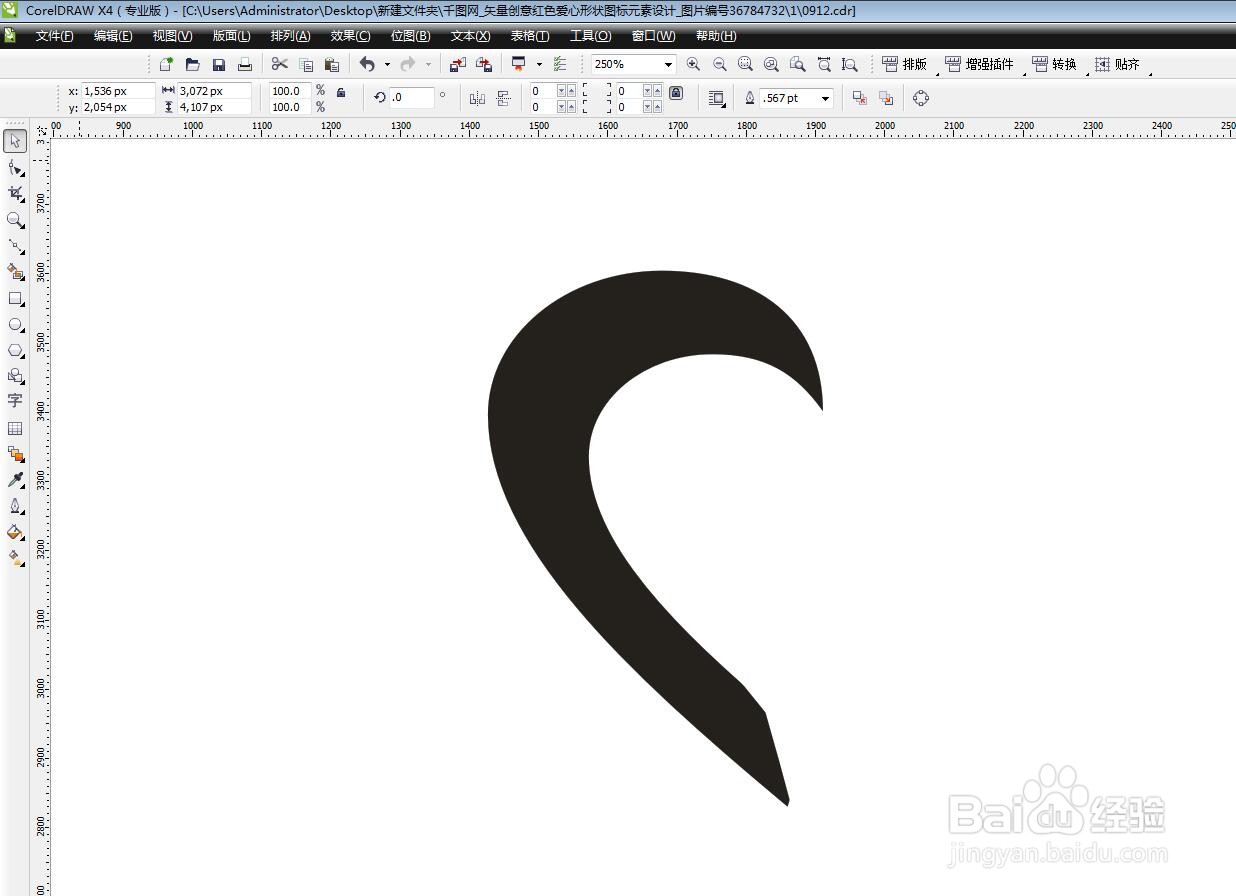Image resolution: width=1236 pixels, height=896 pixels.
Task: Mirror object vertically
Action: coord(503,98)
